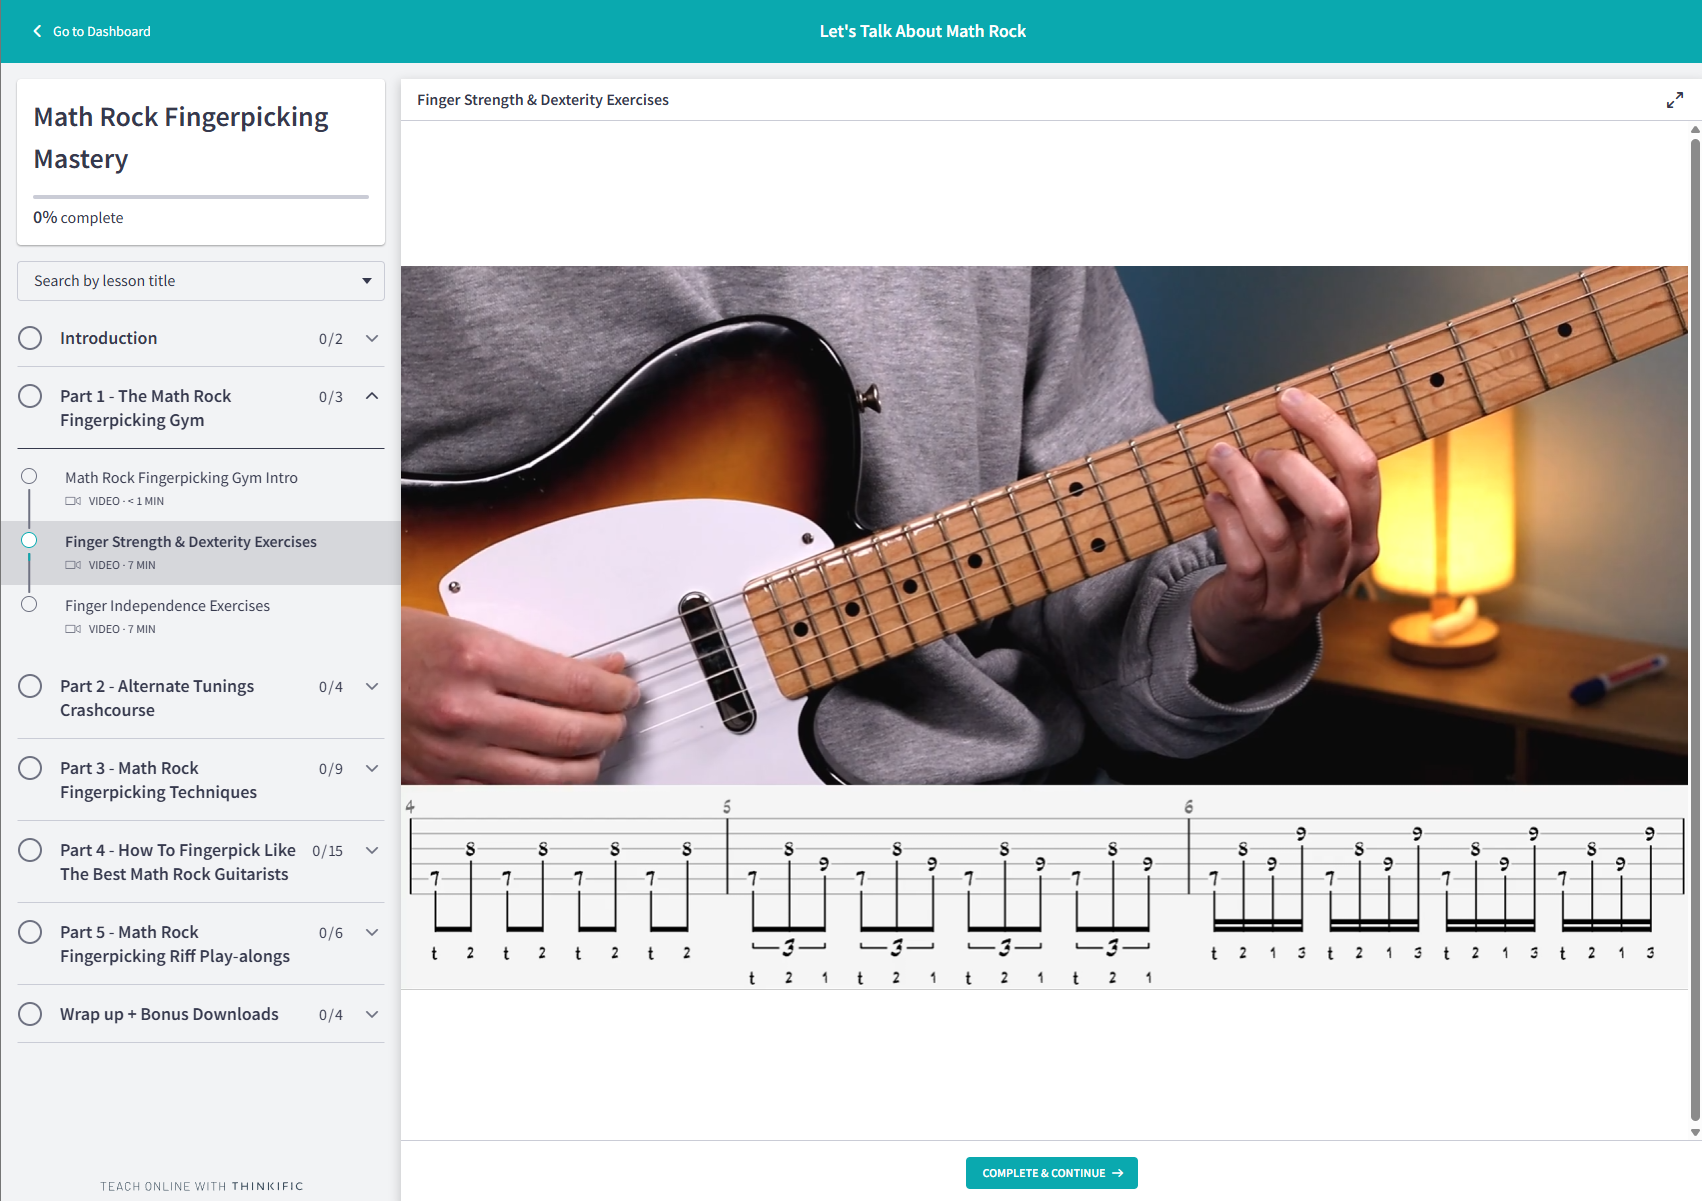Click the back arrow beside Go to Dashboard
The width and height of the screenshot is (1702, 1201).
[37, 31]
